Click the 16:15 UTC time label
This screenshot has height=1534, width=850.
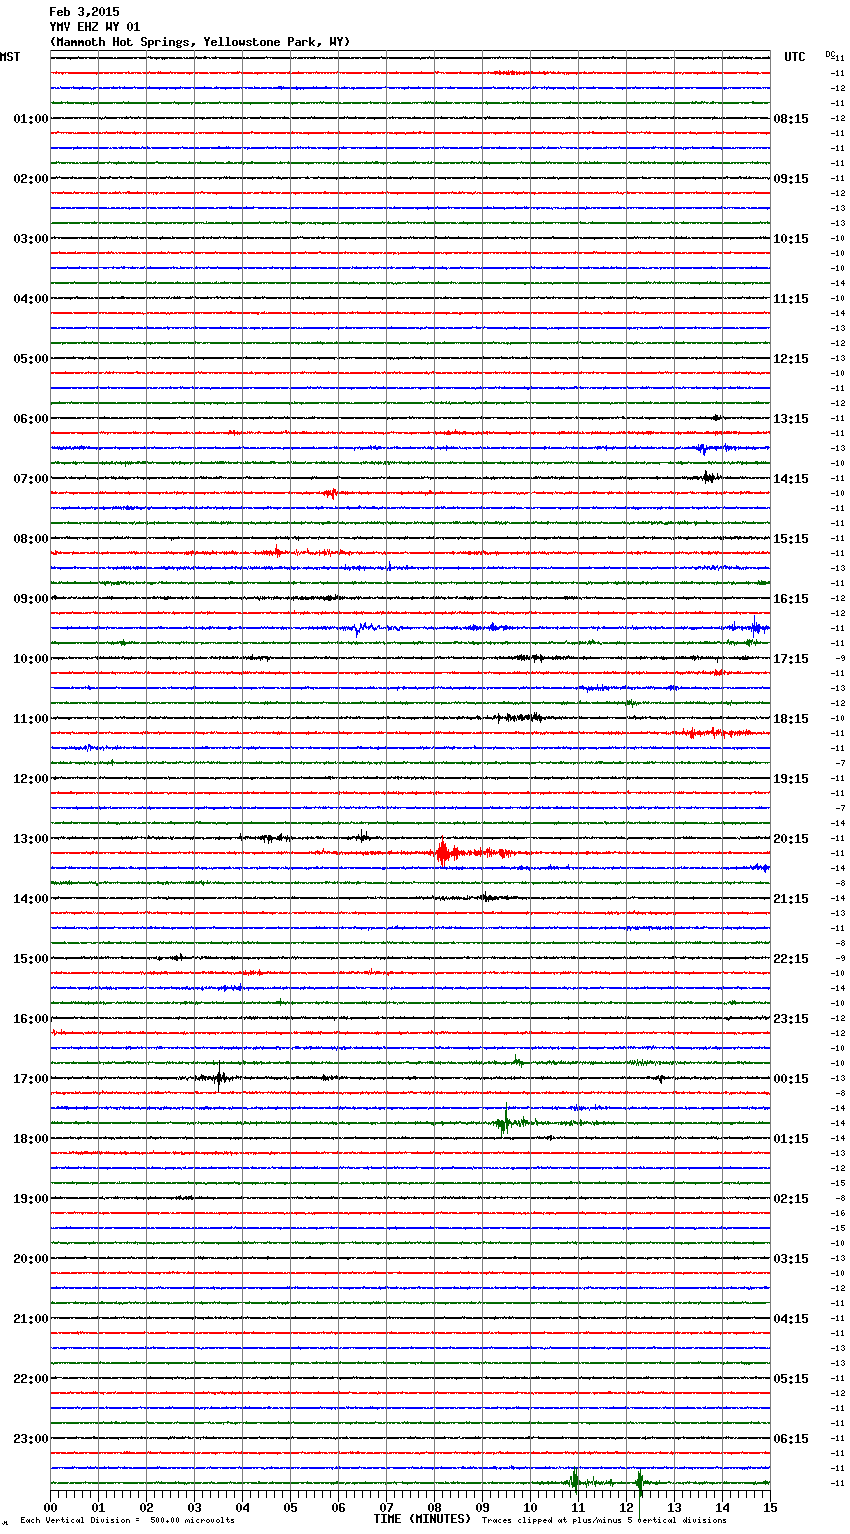coord(791,599)
